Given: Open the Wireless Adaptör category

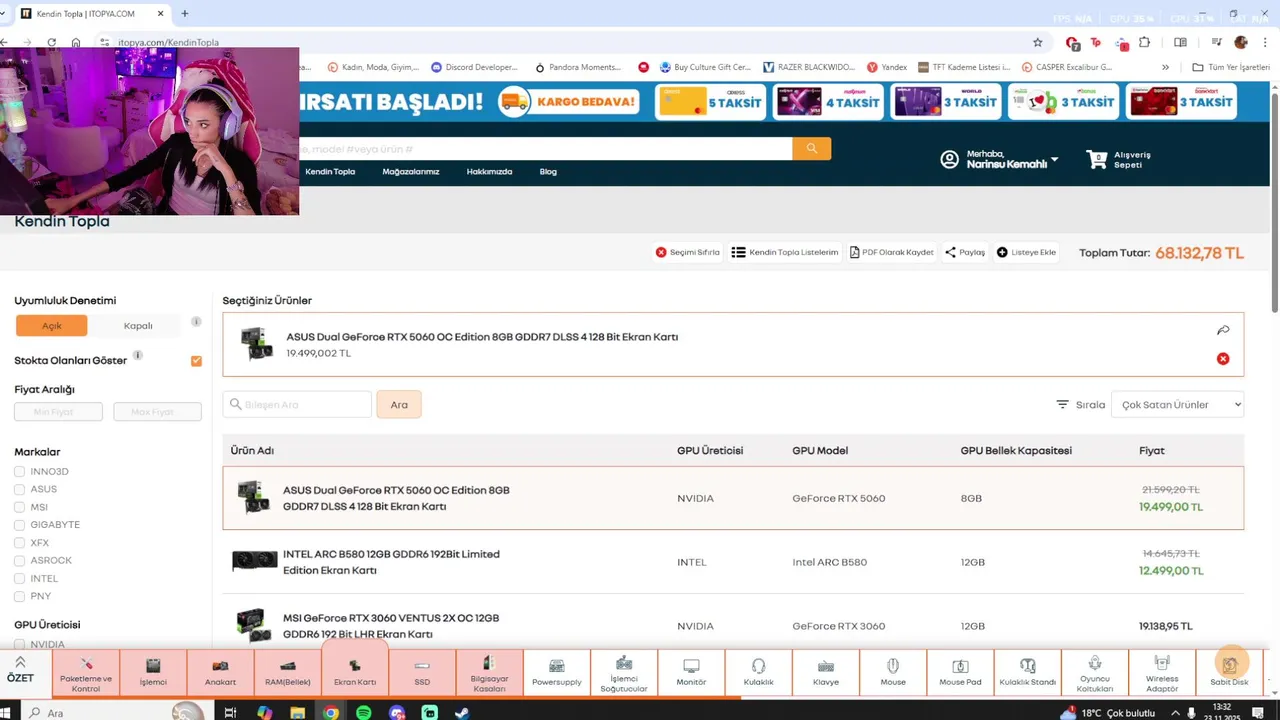Looking at the screenshot, I should pos(1162,675).
